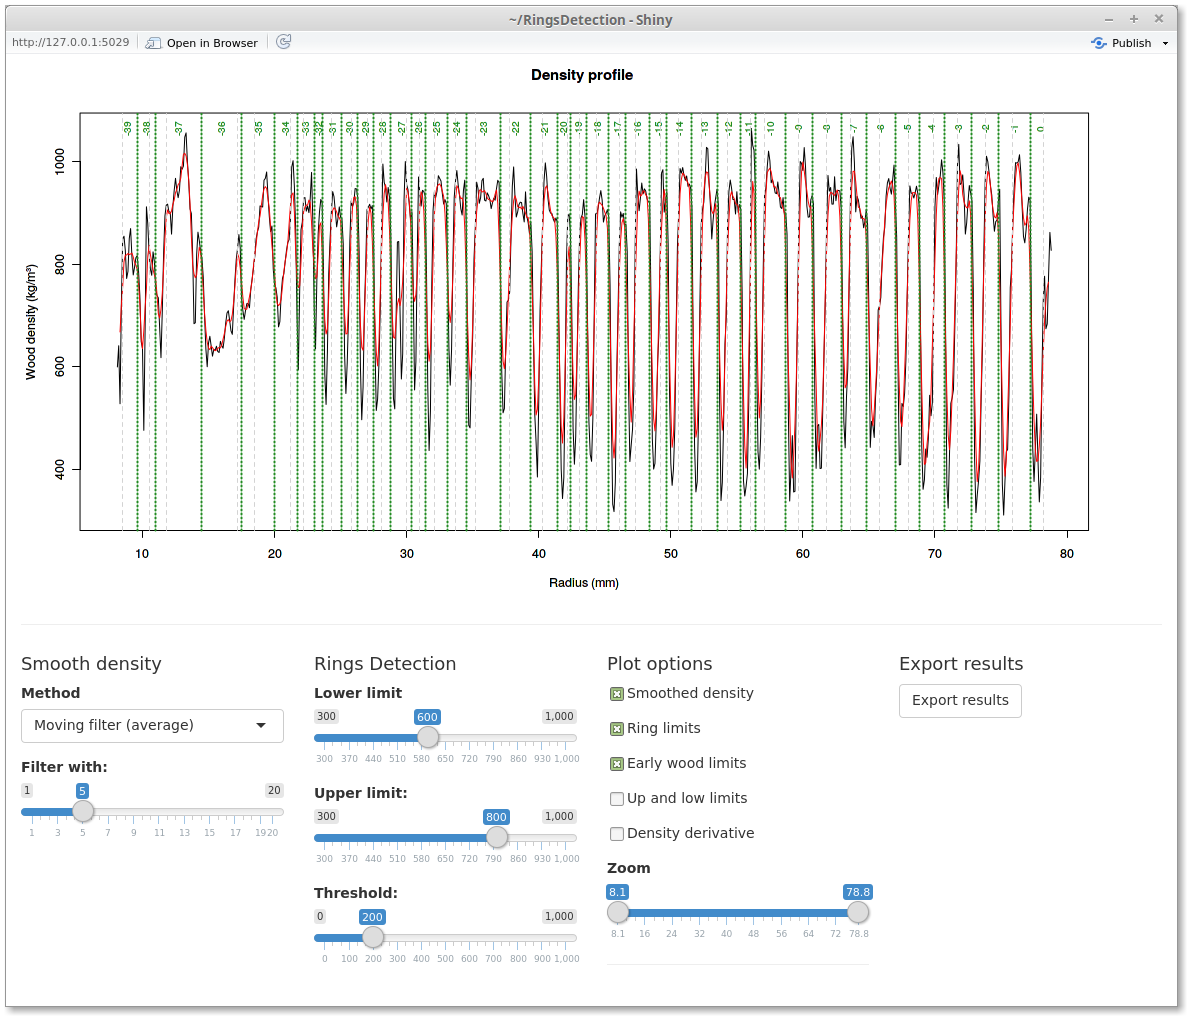Click the y-axis tick label 1000
Viewport: 1187px width, 1016px height.
60,162
